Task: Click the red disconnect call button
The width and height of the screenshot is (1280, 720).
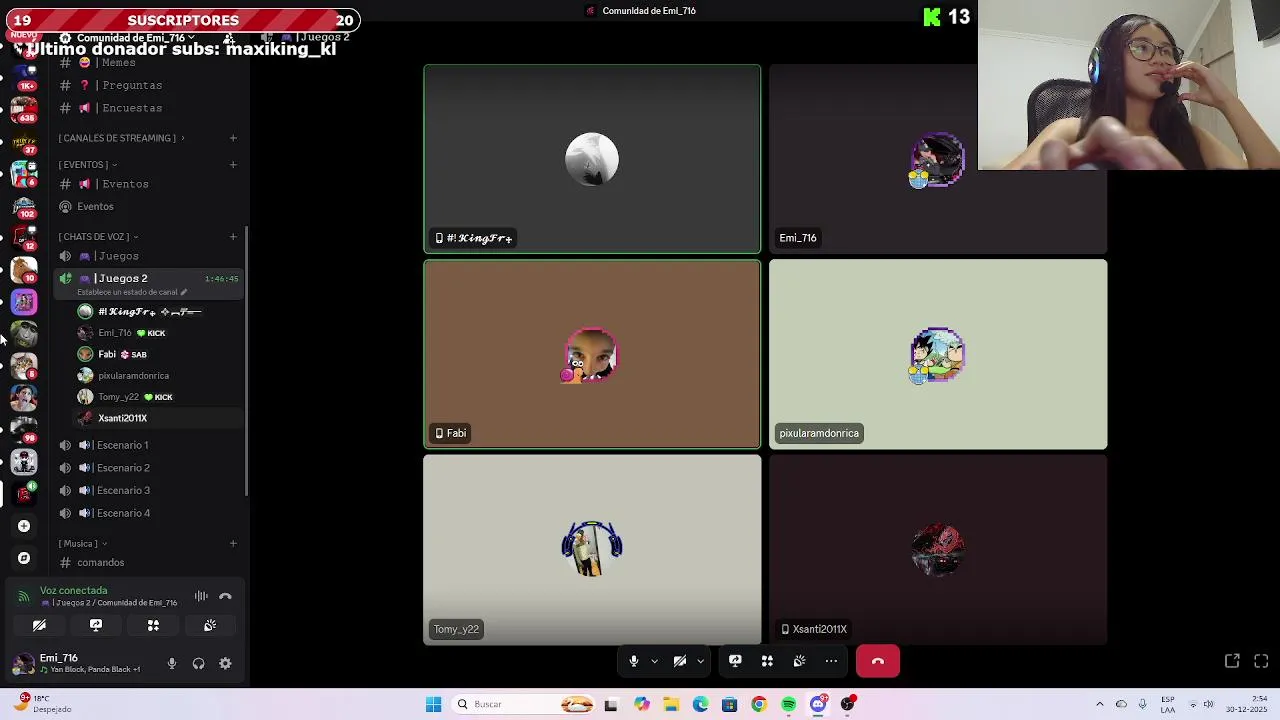Action: [x=878, y=661]
